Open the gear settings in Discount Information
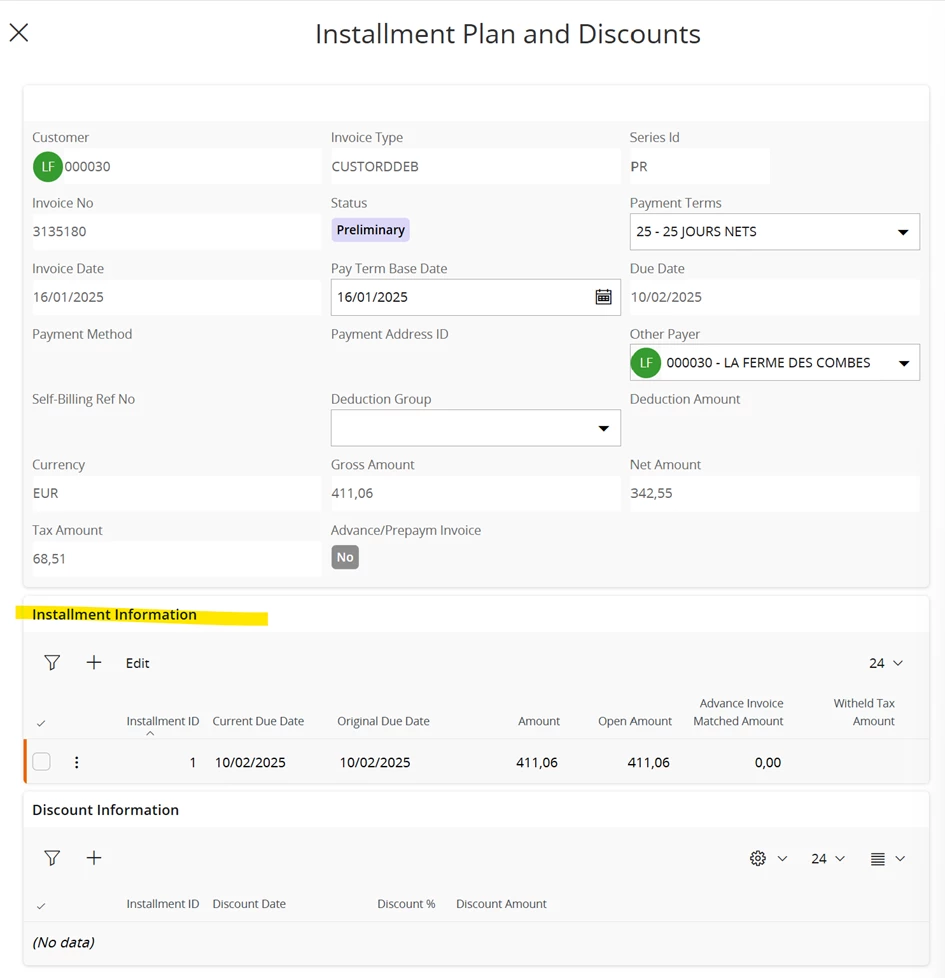945x978 pixels. coord(757,858)
